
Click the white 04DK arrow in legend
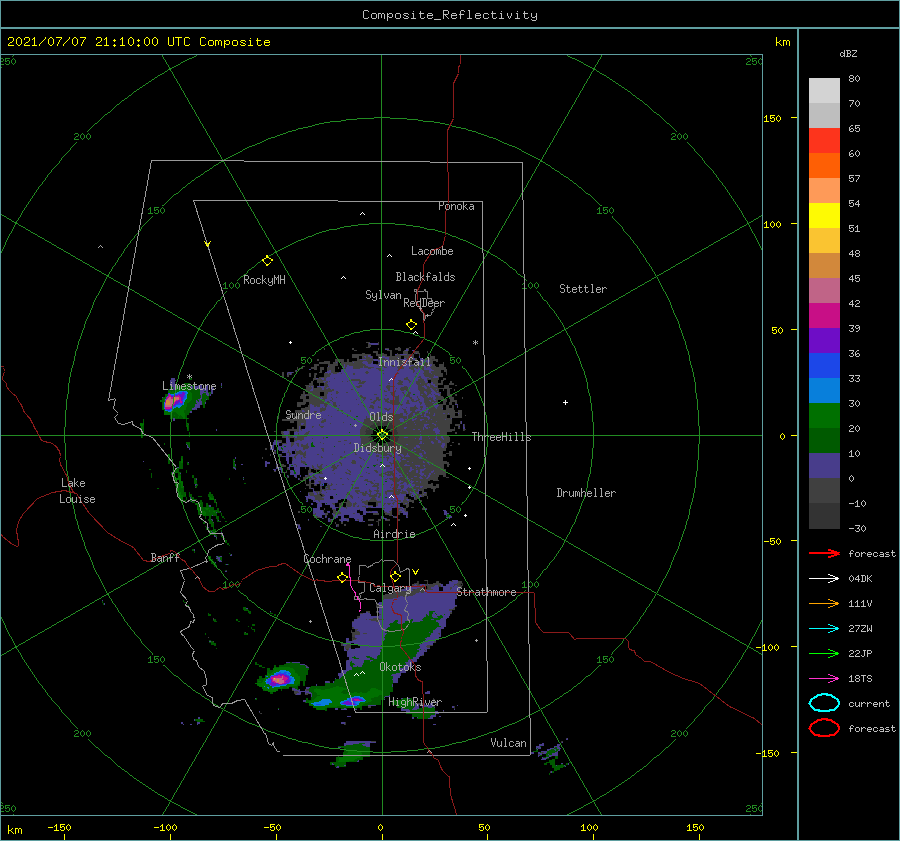pyautogui.click(x=825, y=579)
